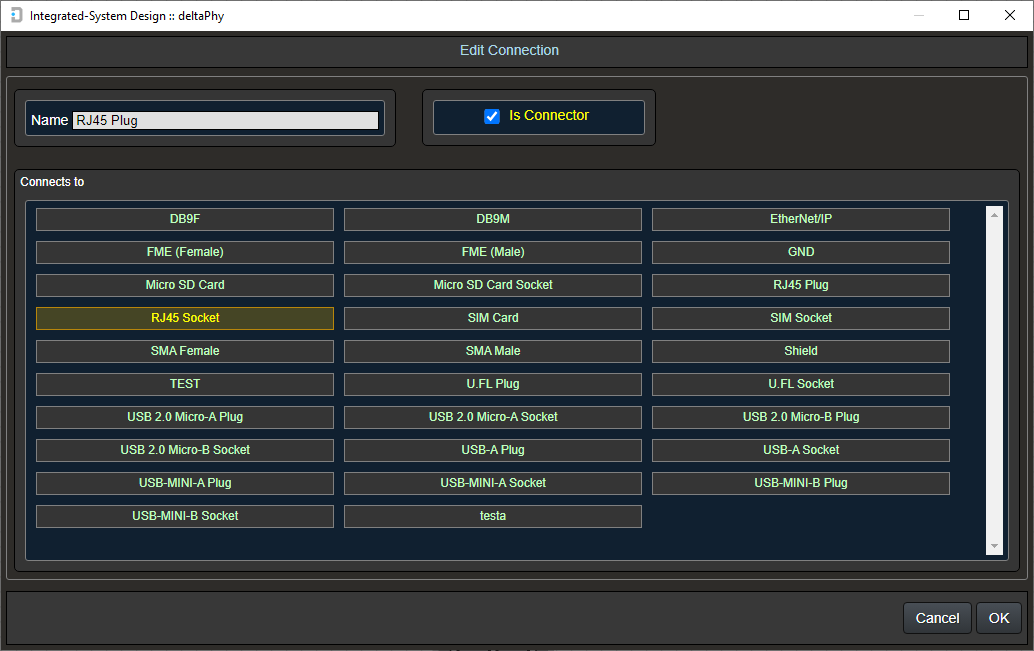Deselect the highlighted RJ45 Socket connection

[185, 318]
